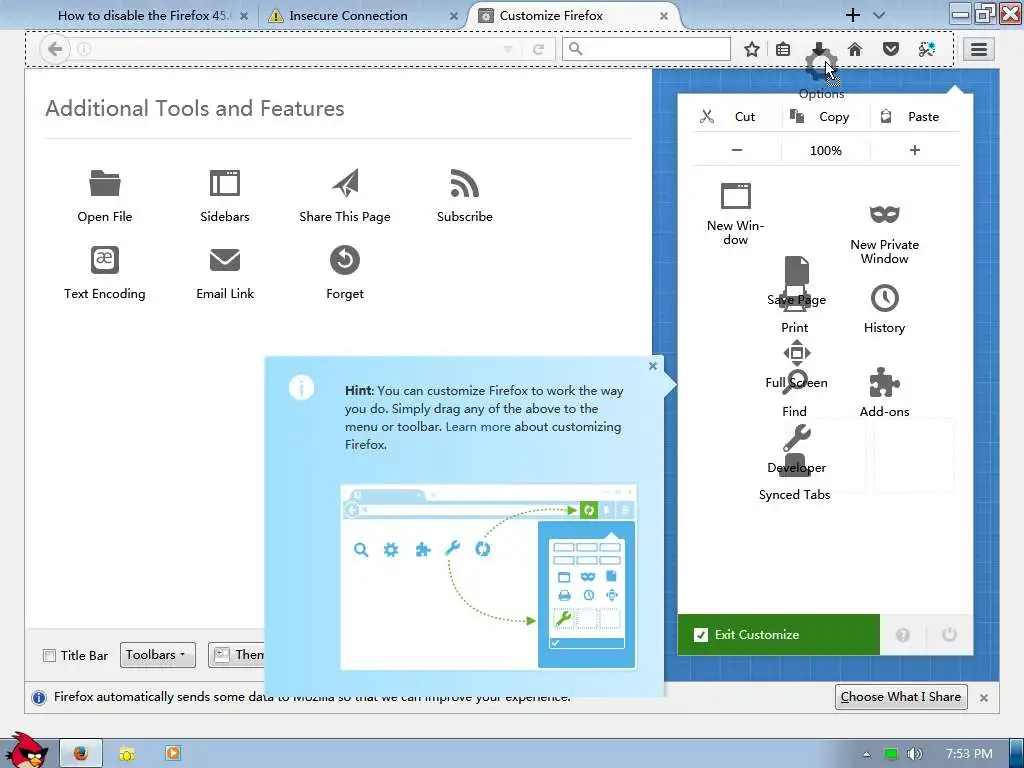
Task: Click the Firefox taskbar icon
Action: pos(81,753)
